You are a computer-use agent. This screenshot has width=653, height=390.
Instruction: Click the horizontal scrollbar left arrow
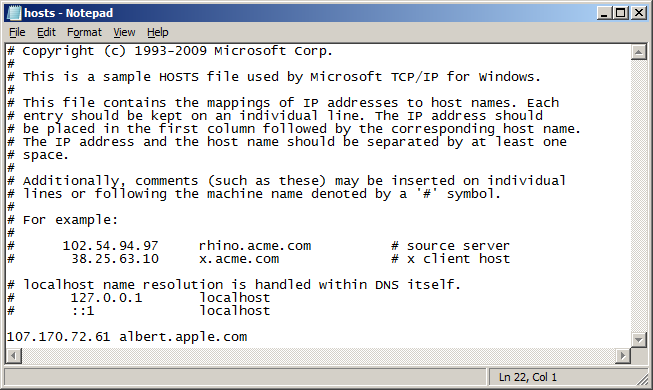[14, 355]
